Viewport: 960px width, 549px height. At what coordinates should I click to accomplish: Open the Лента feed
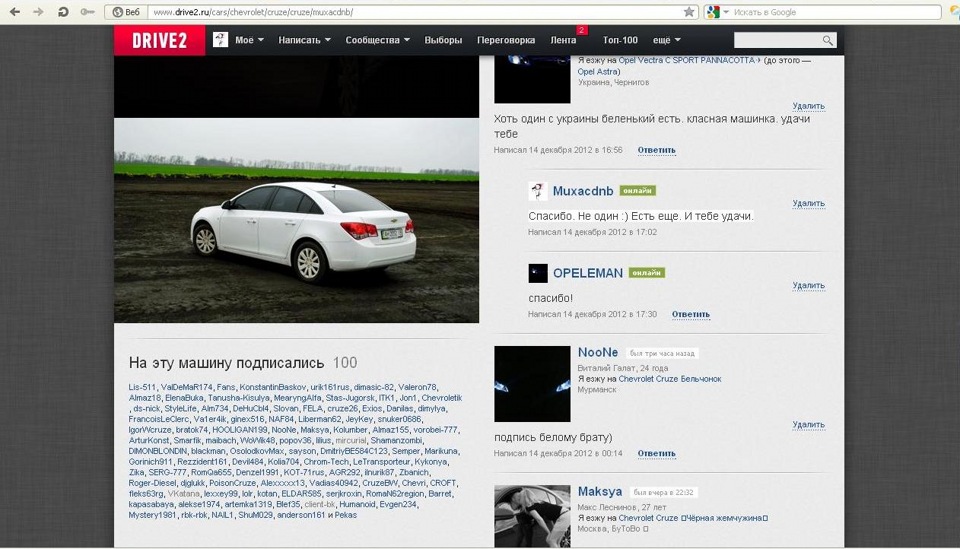point(563,40)
